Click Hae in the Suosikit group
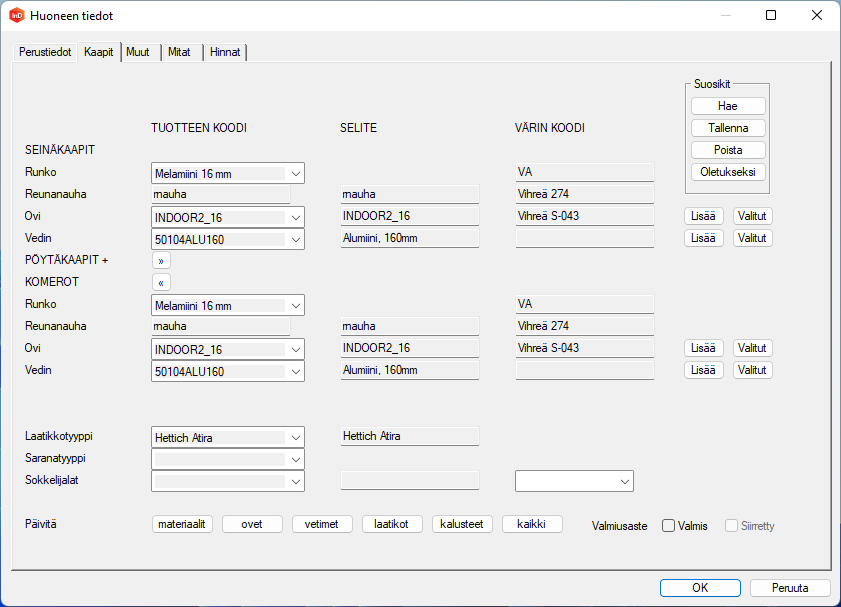Viewport: 841px width, 607px height. pos(728,106)
